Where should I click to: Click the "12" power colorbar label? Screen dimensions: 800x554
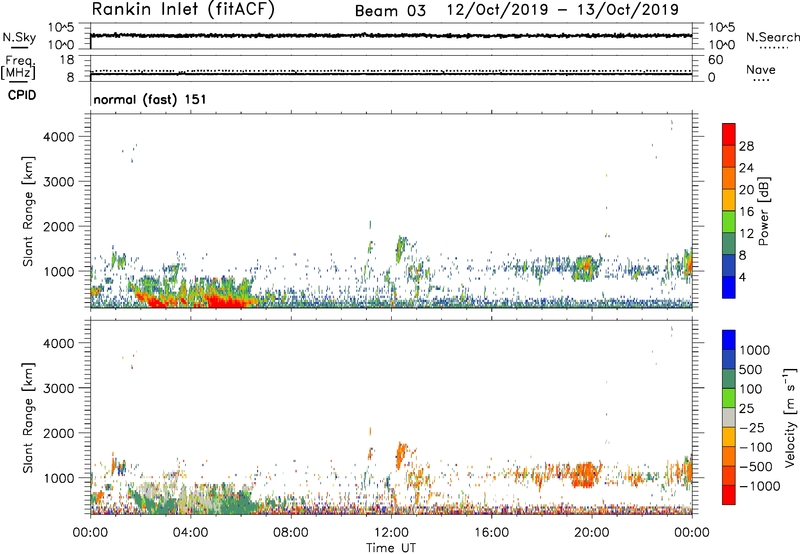pos(746,234)
